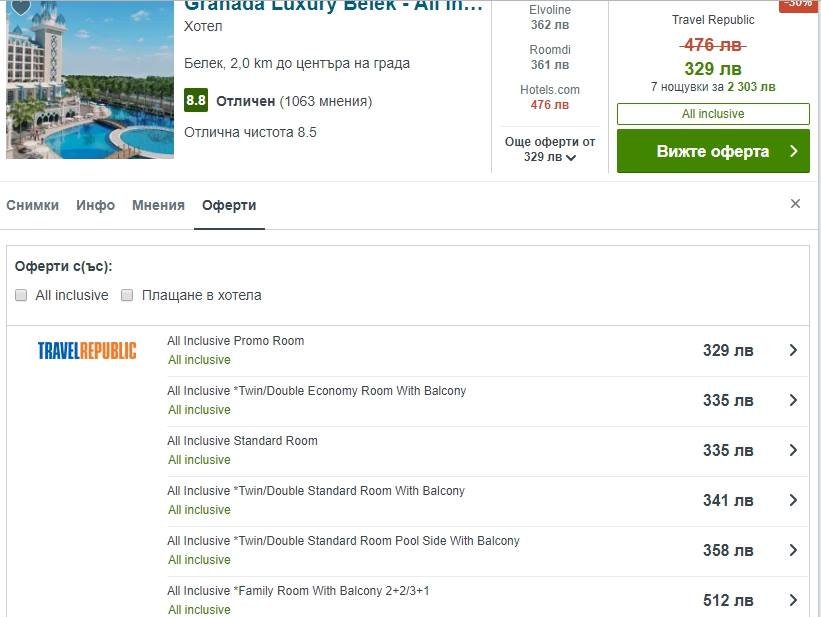Expand Още оферти от 329 лв dropdown
This screenshot has height=617, width=821.
click(x=550, y=149)
